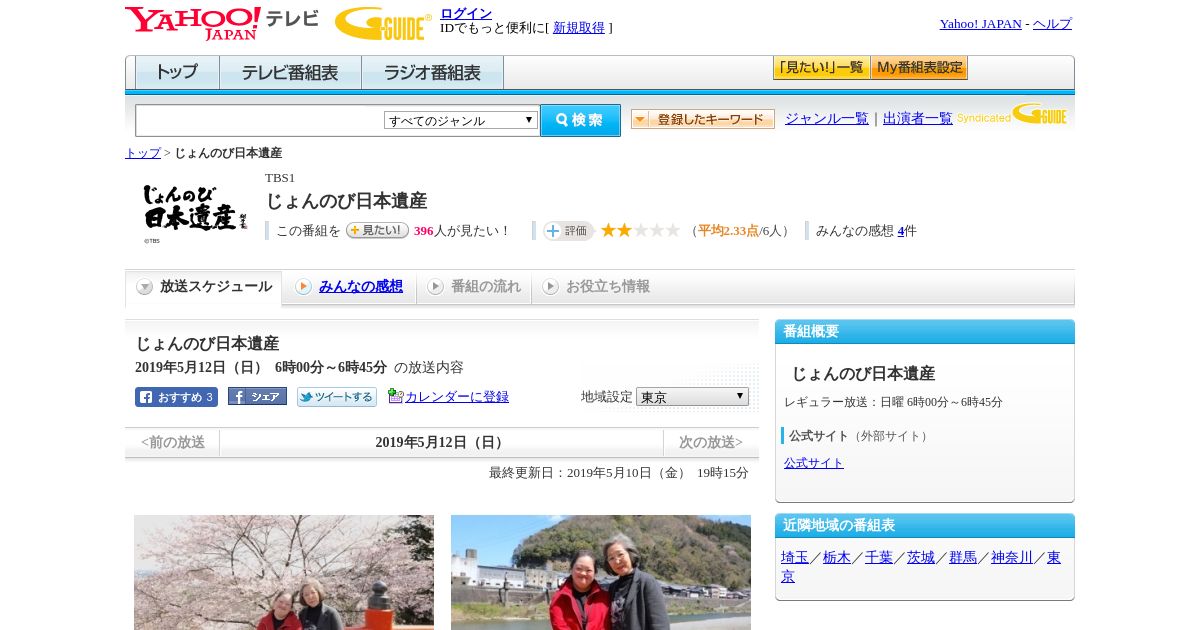Select the トップ navigation tab
This screenshot has width=1200, height=630.
[x=177, y=73]
